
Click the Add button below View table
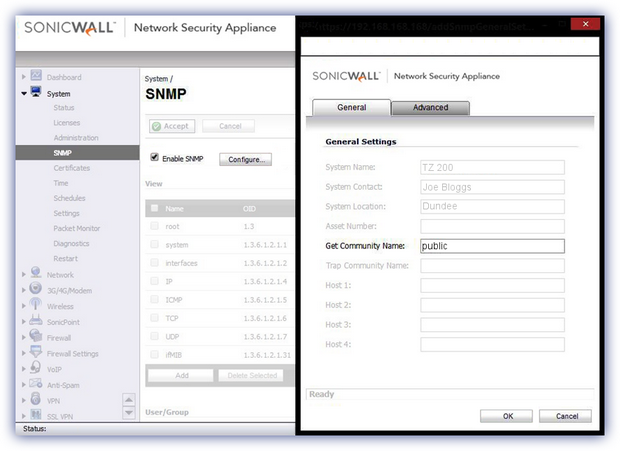181,375
